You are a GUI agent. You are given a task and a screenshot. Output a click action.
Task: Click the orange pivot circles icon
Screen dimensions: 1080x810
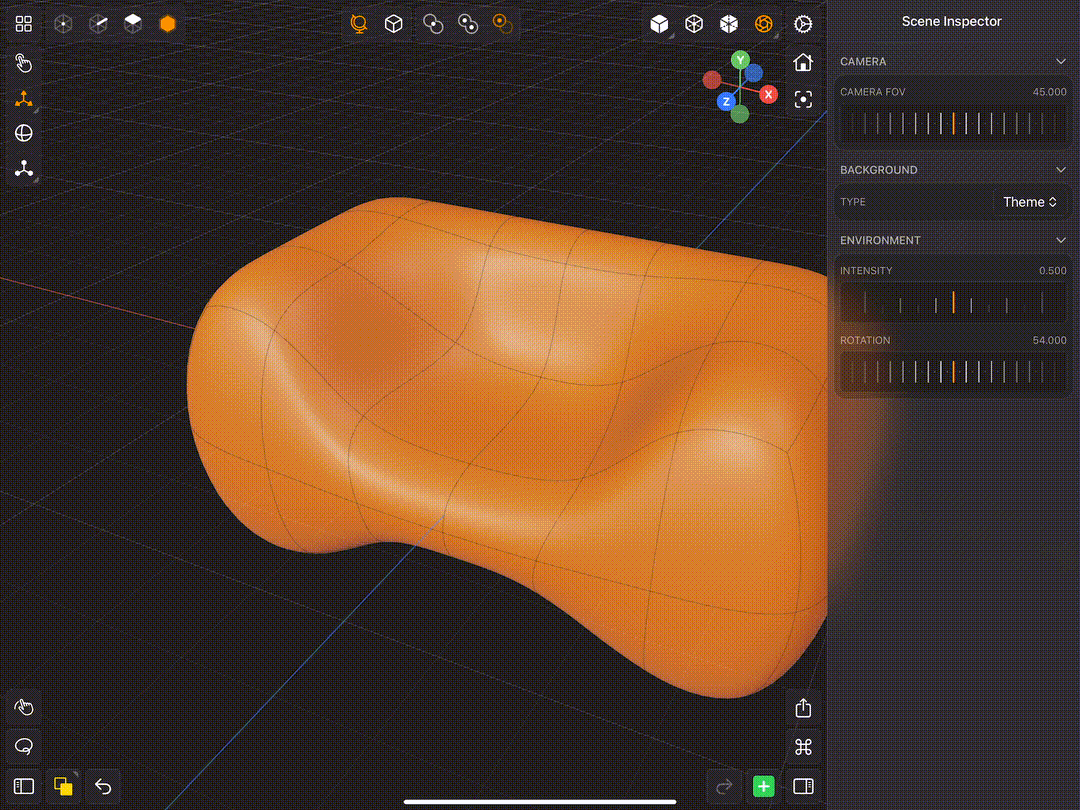tap(503, 24)
